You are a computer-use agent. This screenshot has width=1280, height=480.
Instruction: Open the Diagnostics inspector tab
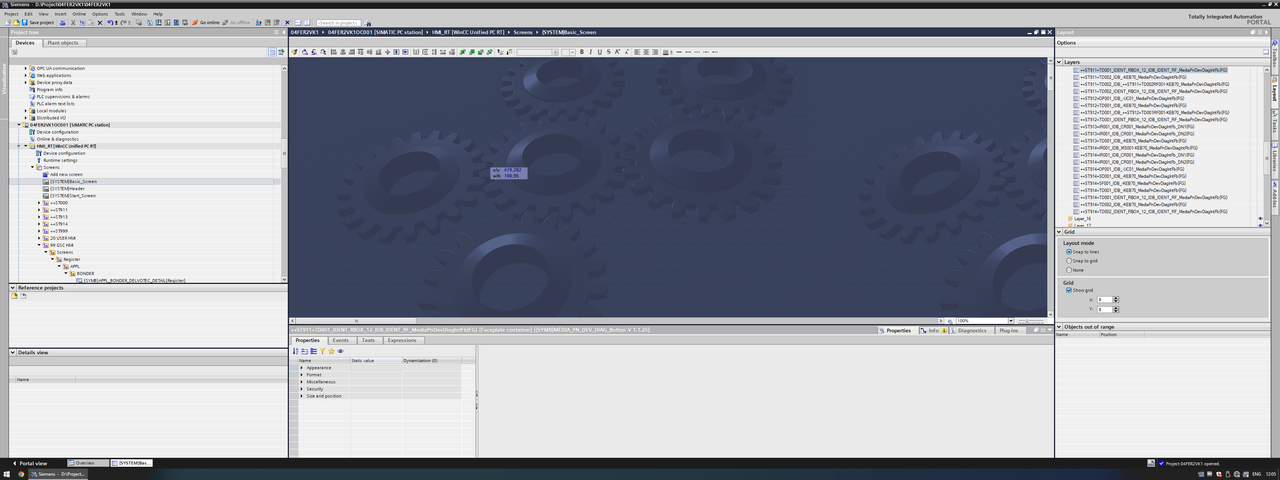[x=971, y=330]
